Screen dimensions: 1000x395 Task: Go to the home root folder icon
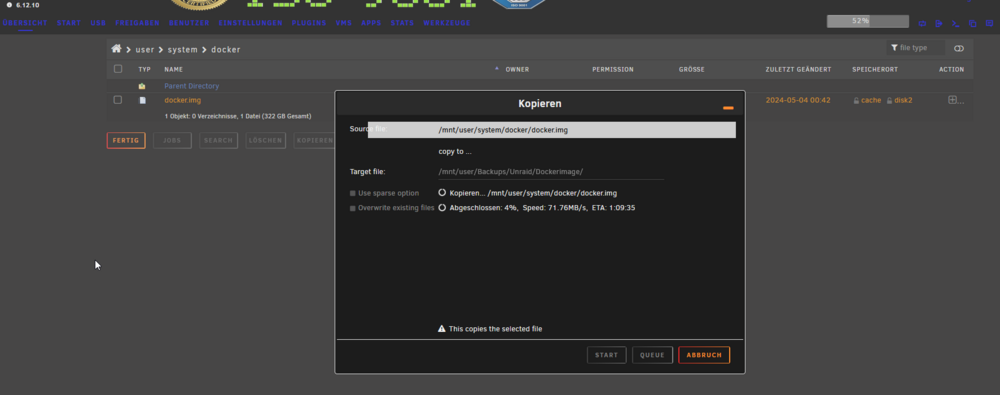tap(116, 48)
